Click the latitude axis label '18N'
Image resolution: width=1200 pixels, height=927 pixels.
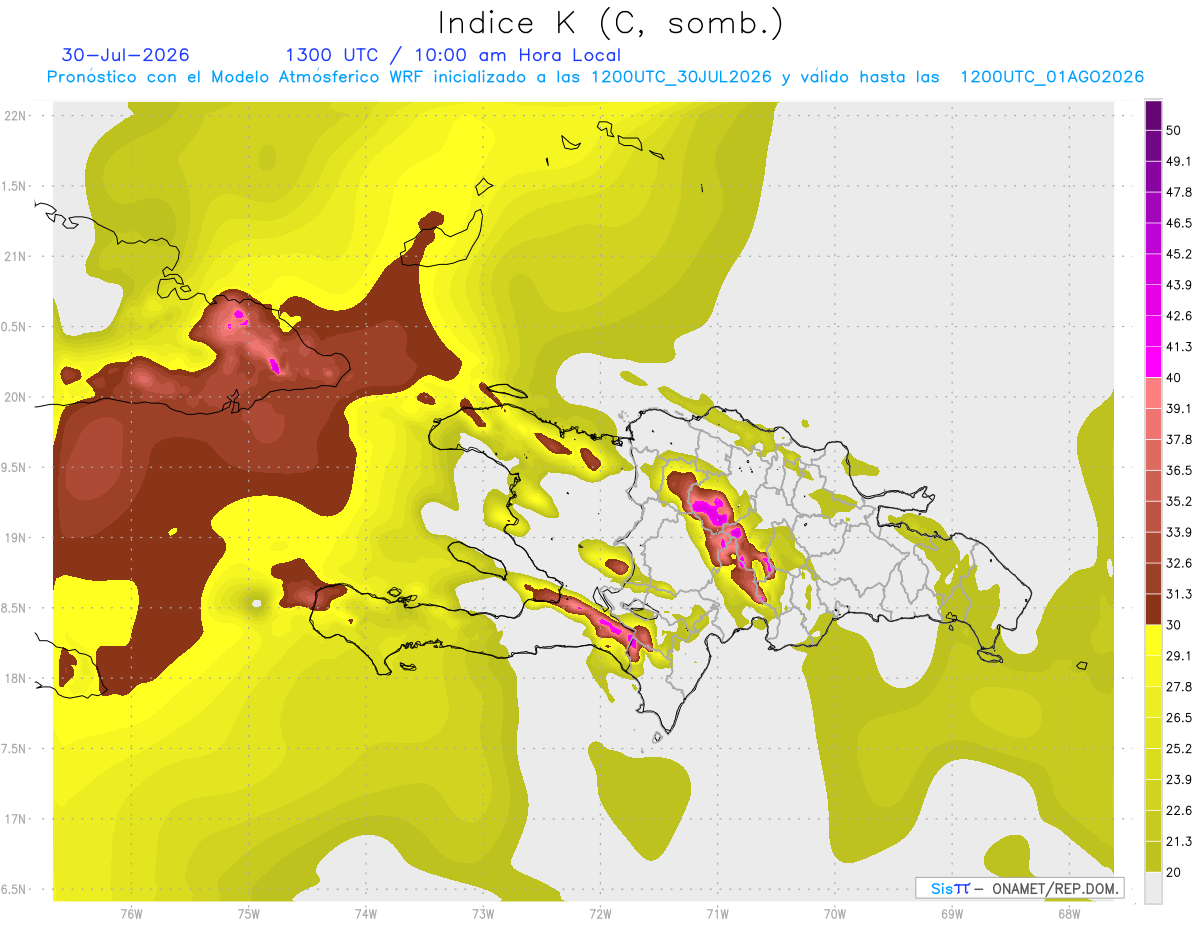pos(16,678)
